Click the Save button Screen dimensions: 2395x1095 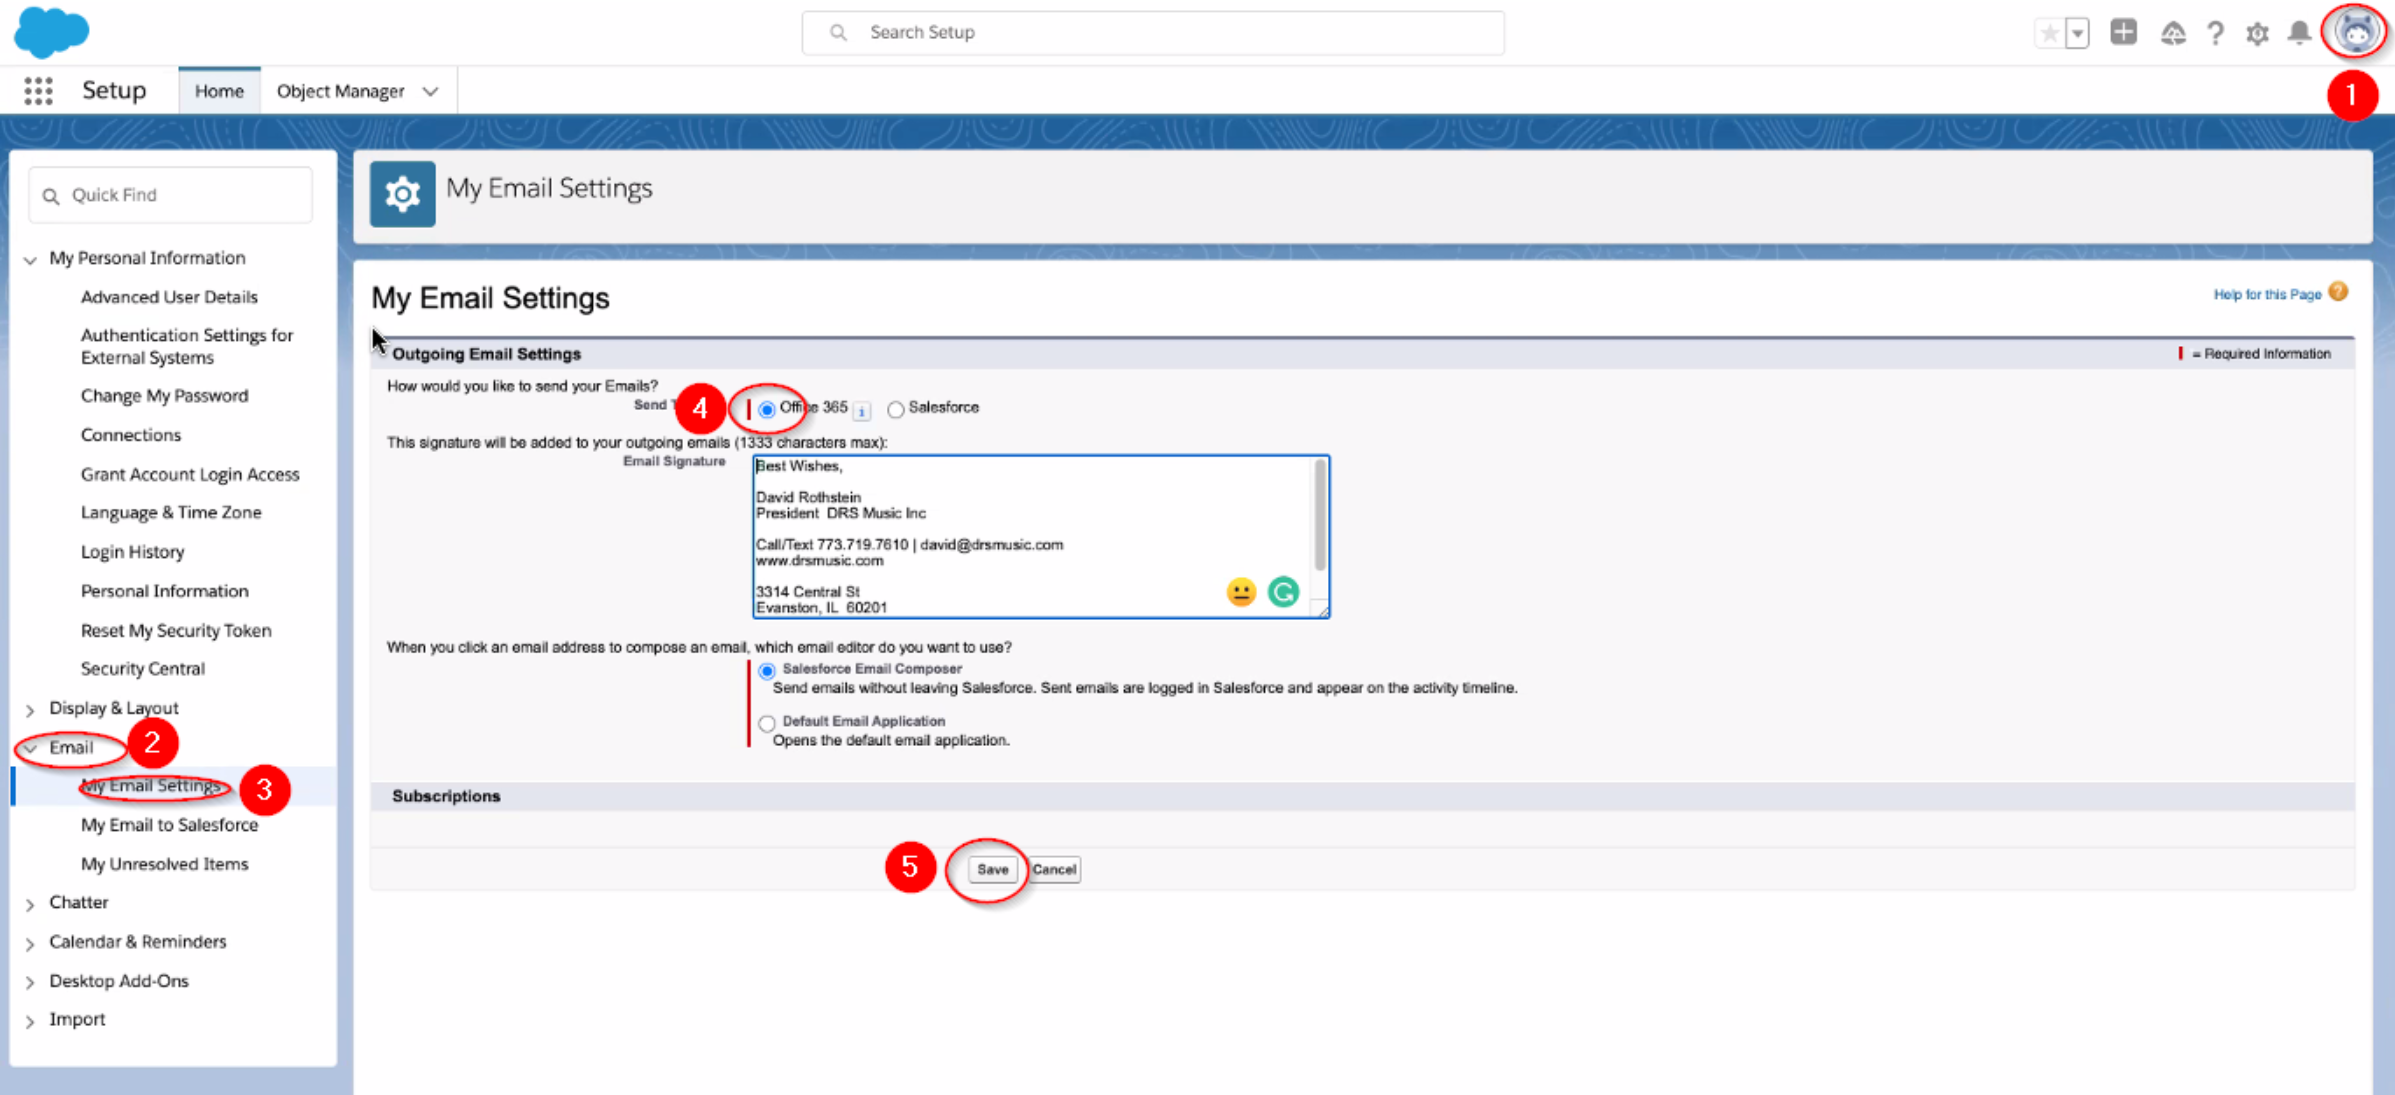point(992,869)
